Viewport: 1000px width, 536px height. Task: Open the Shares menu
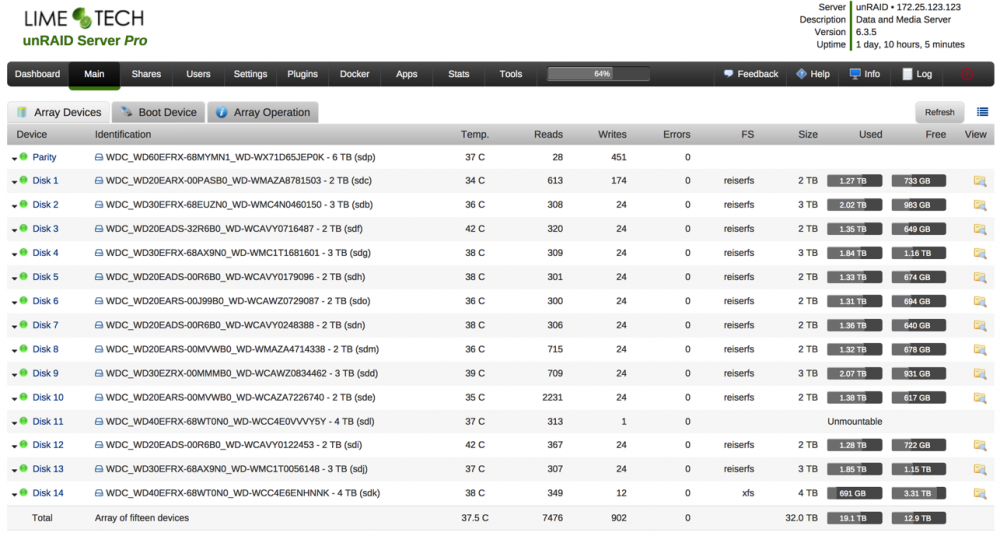(x=146, y=74)
